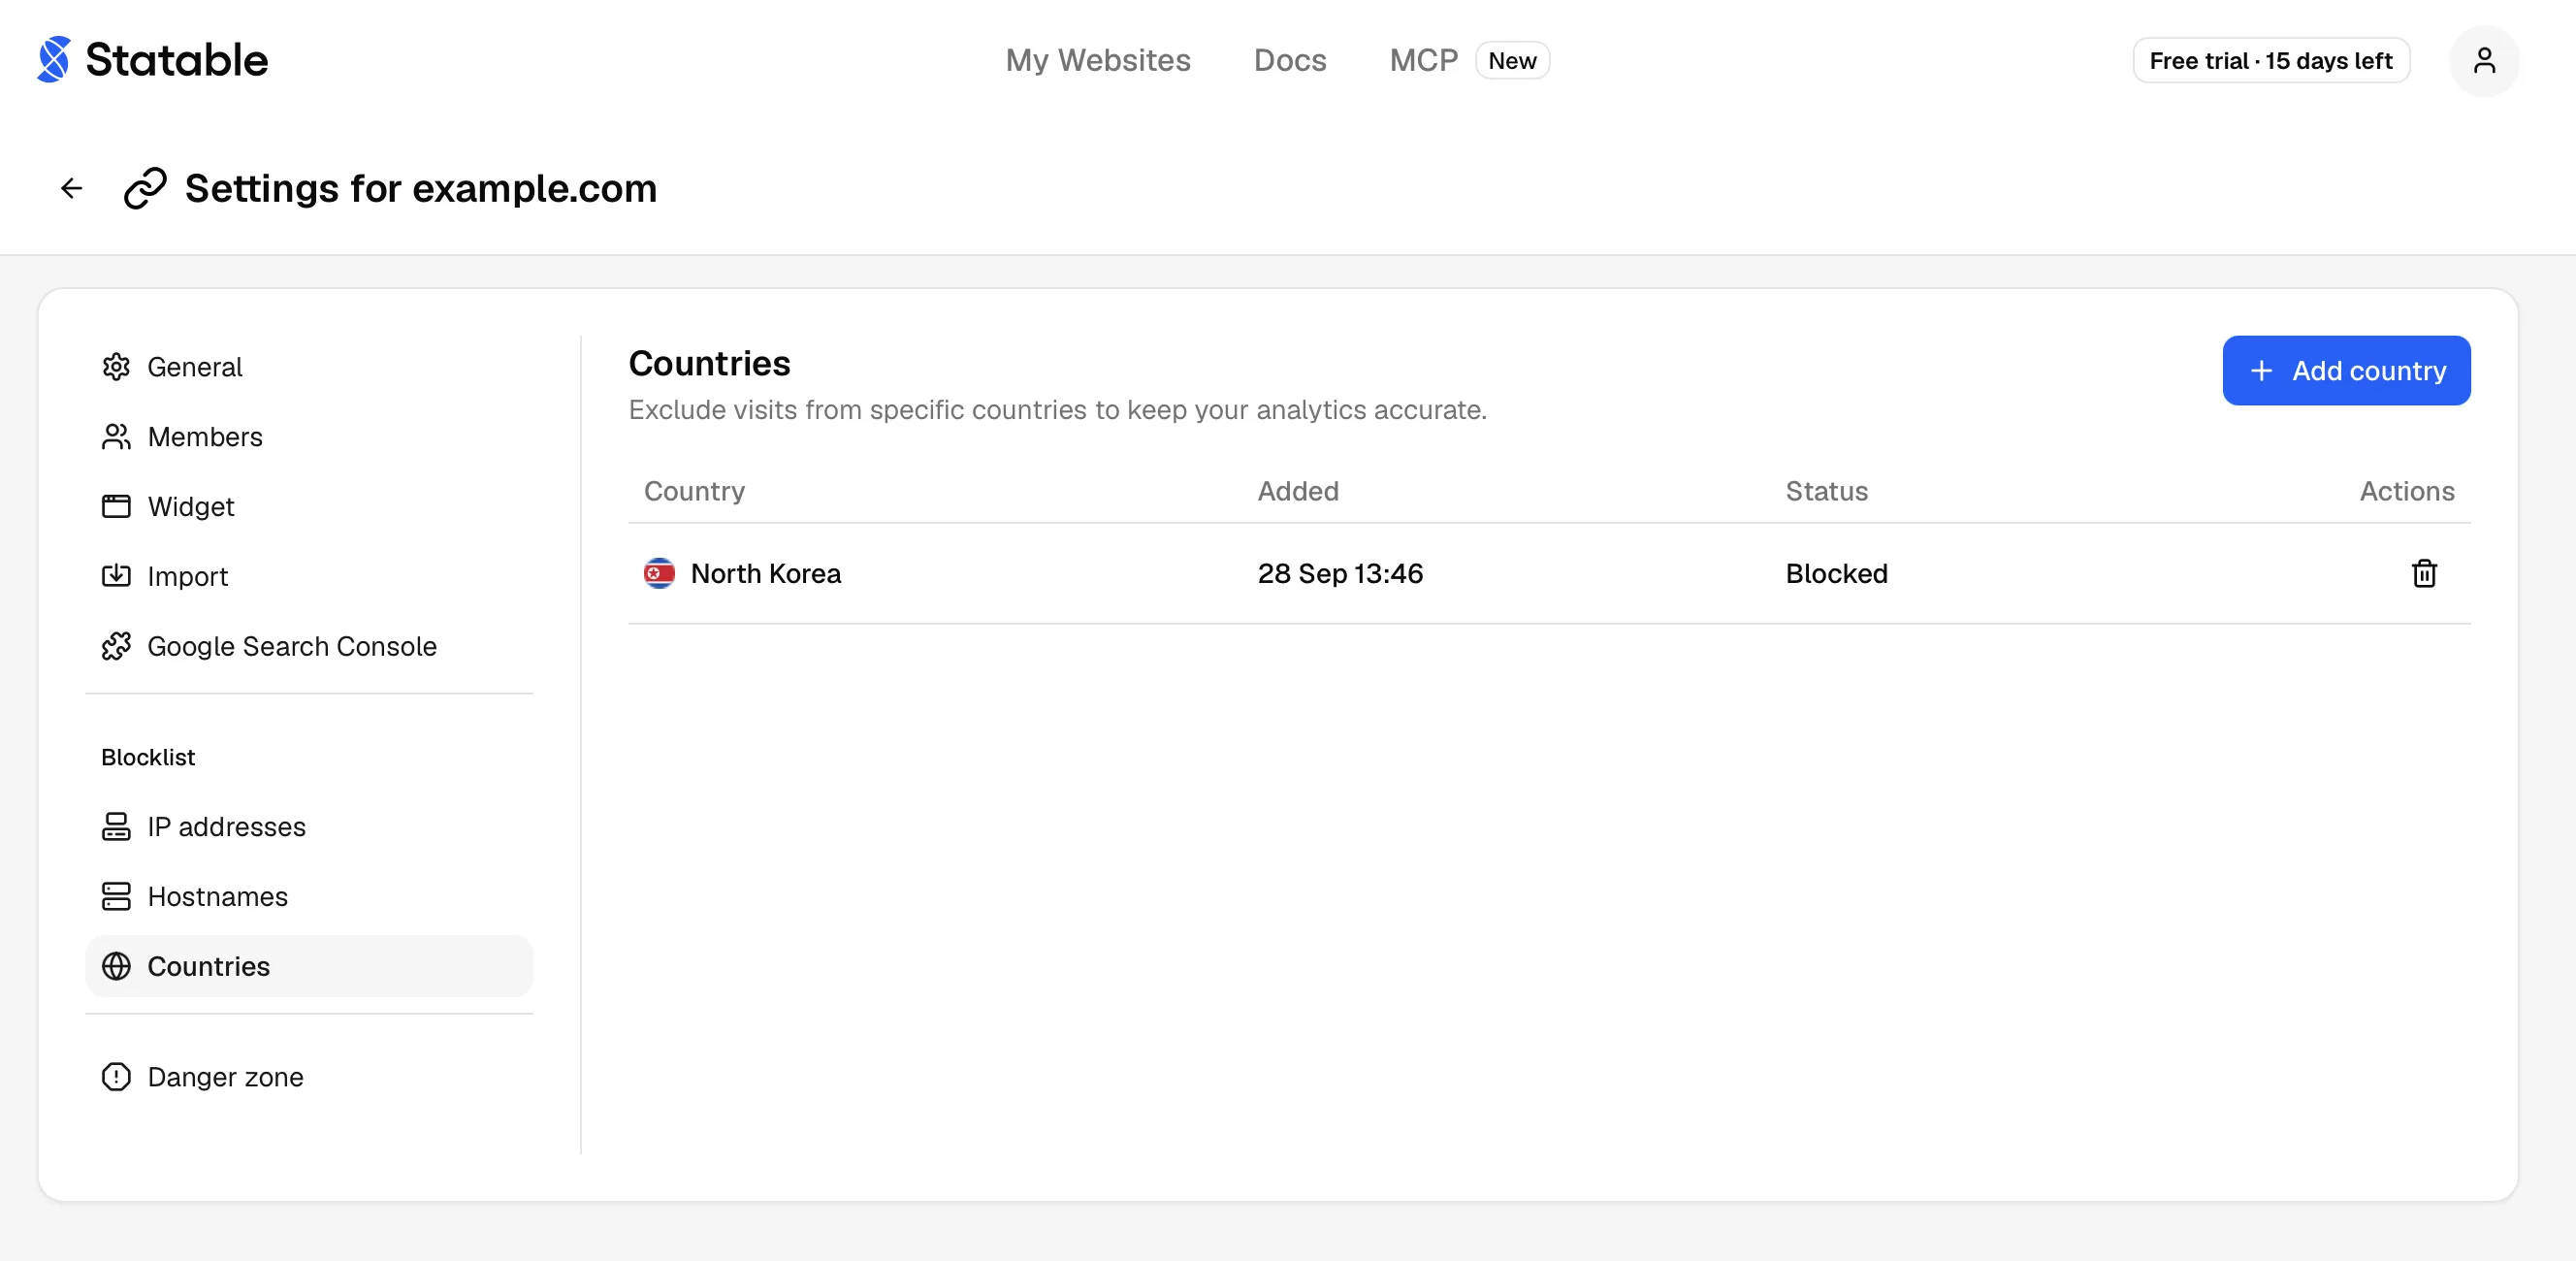Click the Statable logo icon
The height and width of the screenshot is (1261, 2576).
pyautogui.click(x=54, y=60)
